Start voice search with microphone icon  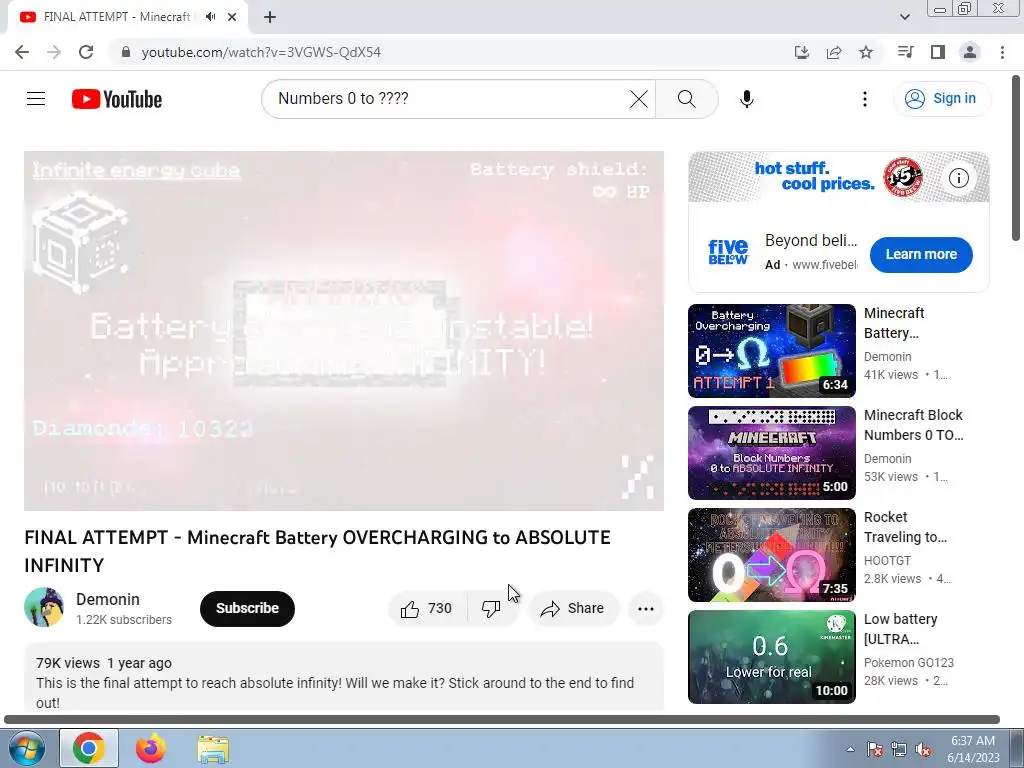[746, 99]
